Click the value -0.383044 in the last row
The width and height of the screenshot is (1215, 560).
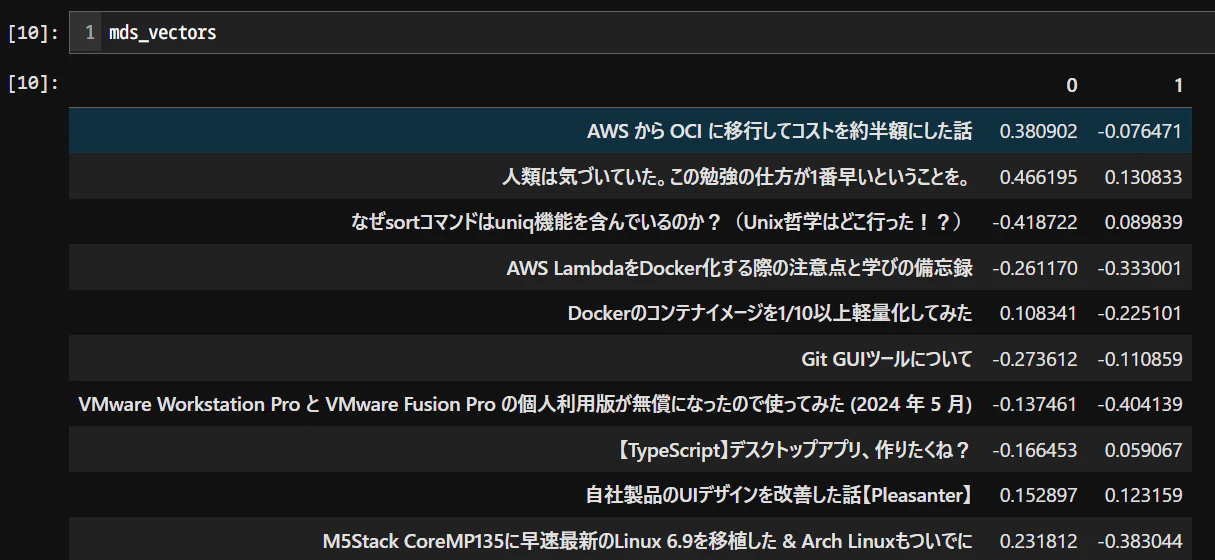[1139, 541]
